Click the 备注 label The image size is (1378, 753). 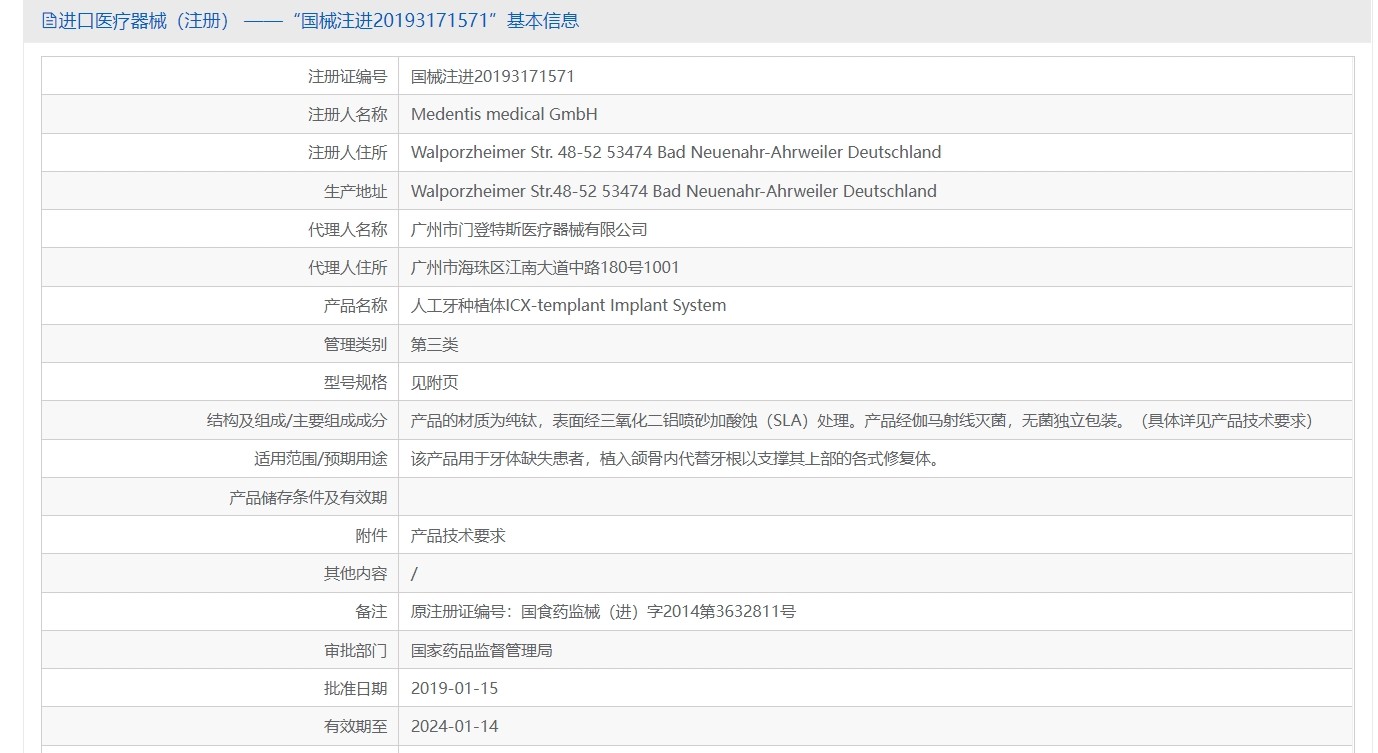(371, 611)
